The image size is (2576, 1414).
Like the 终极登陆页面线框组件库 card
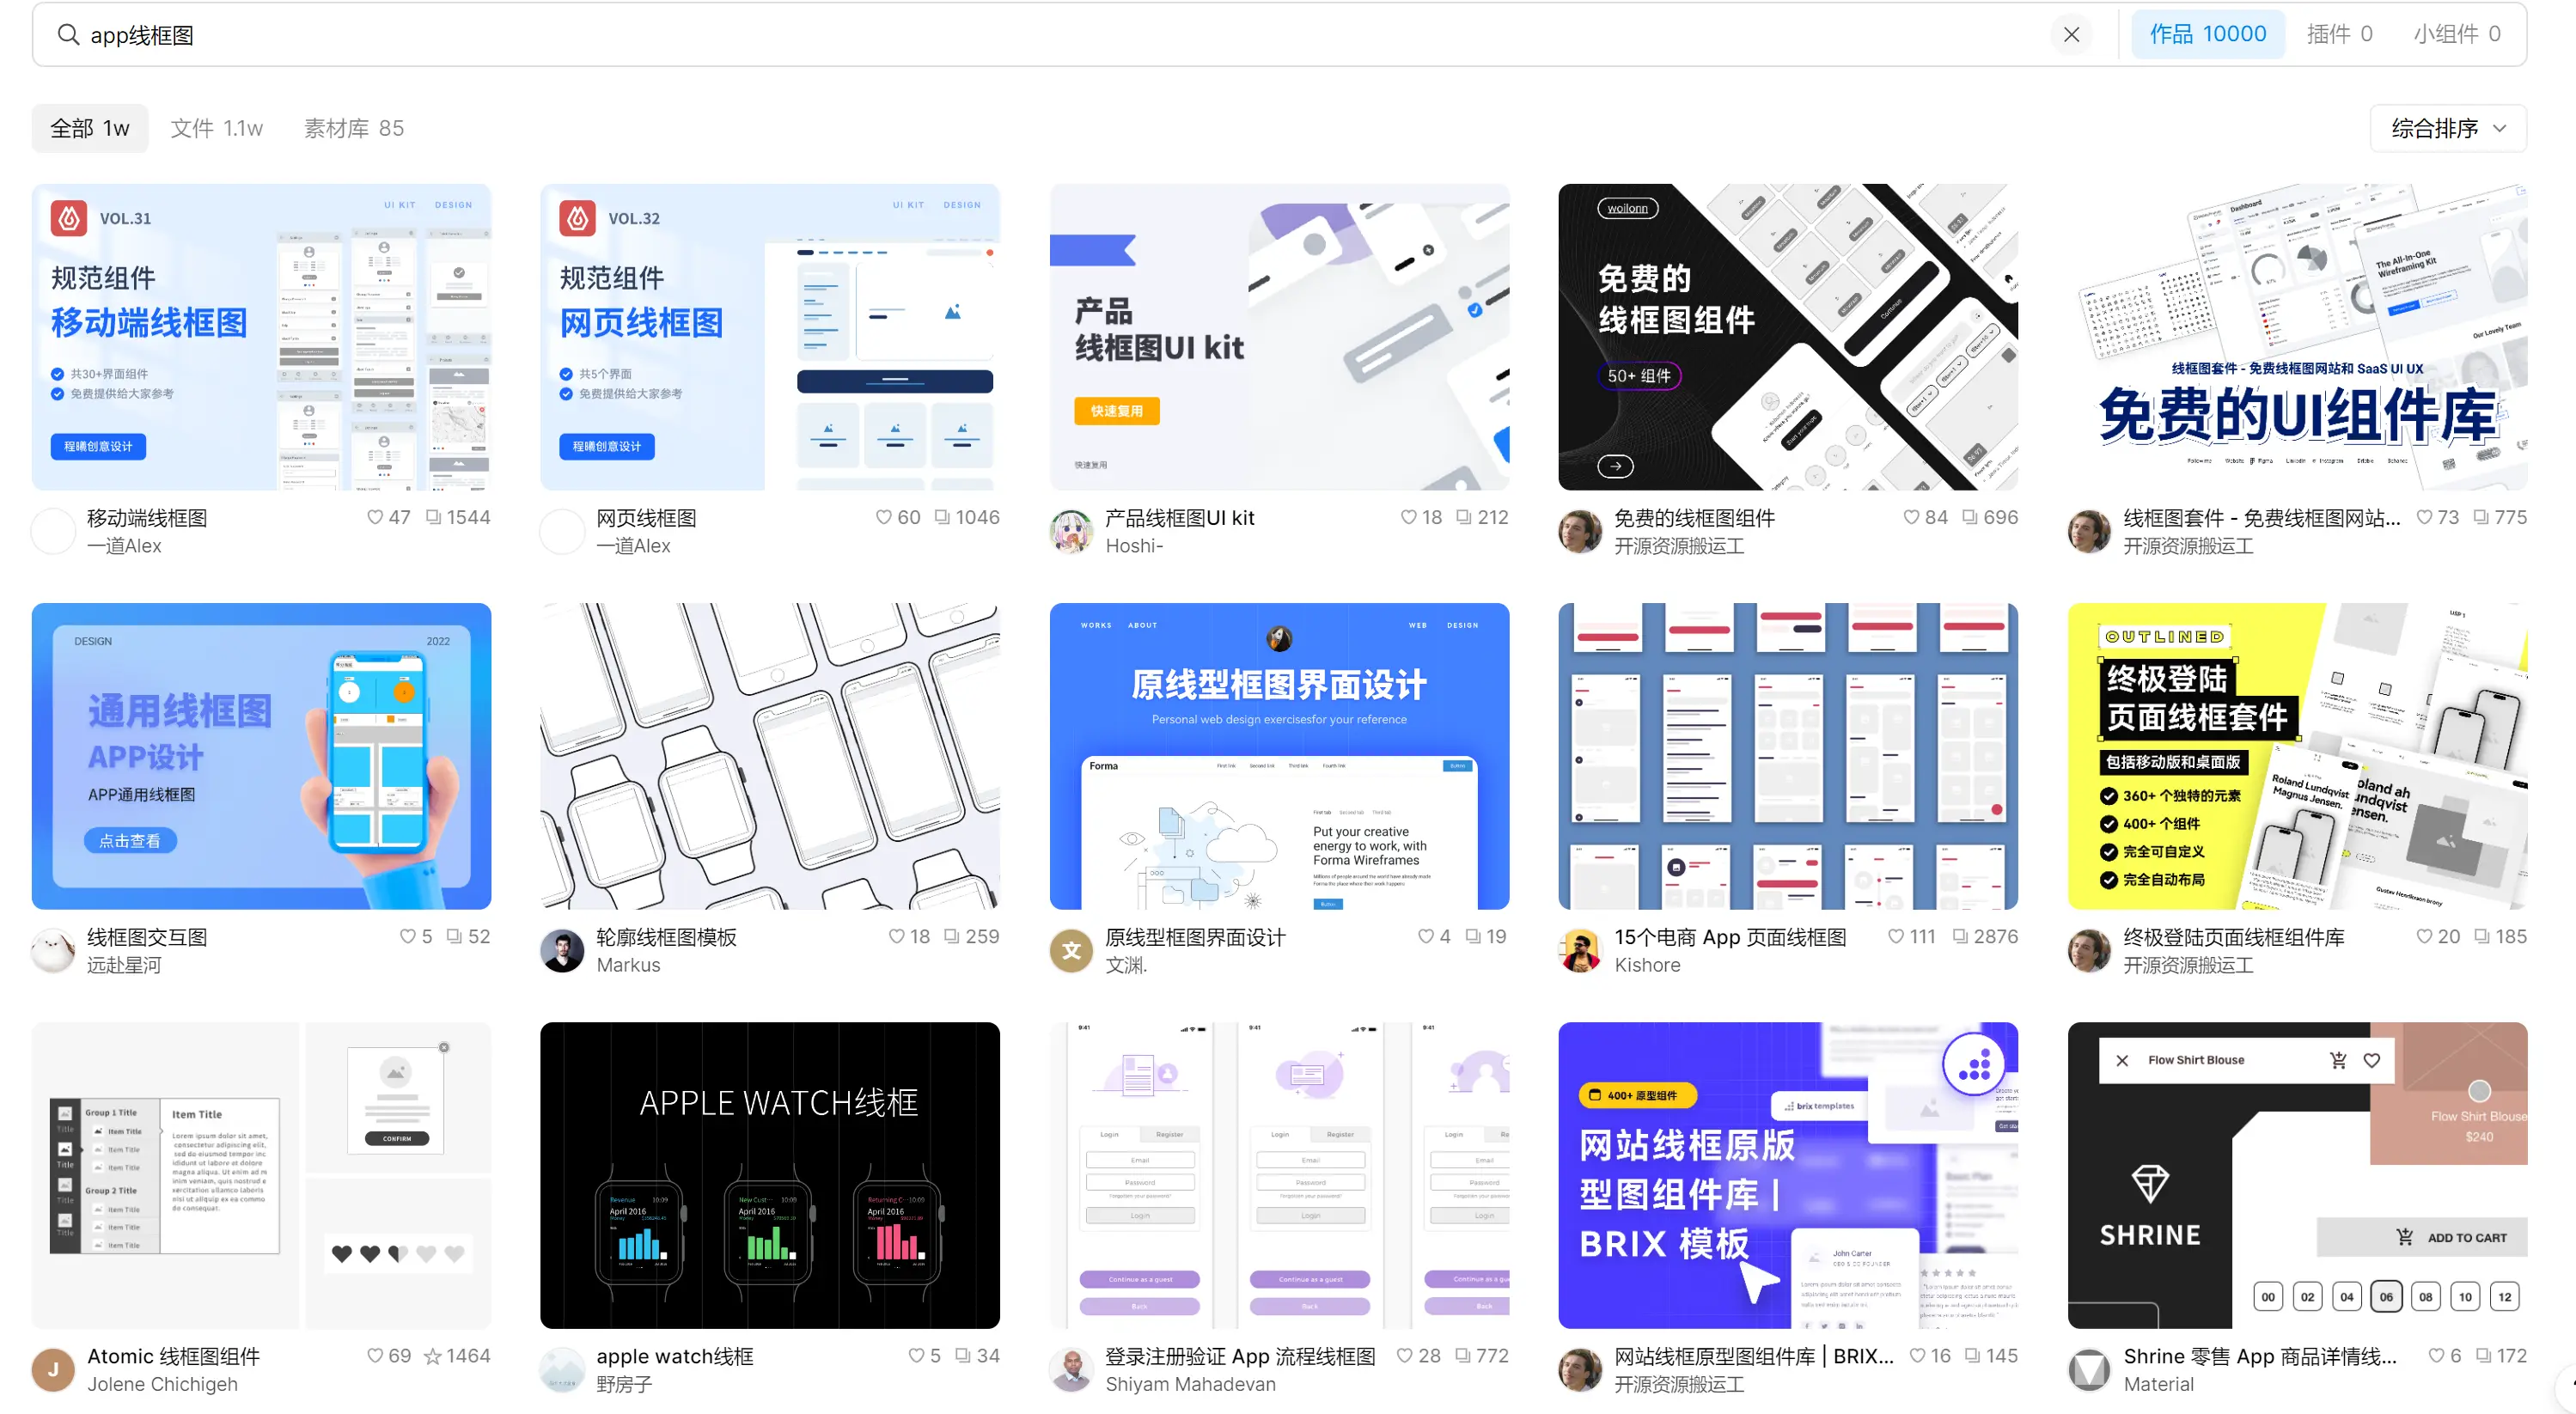pyautogui.click(x=2422, y=936)
